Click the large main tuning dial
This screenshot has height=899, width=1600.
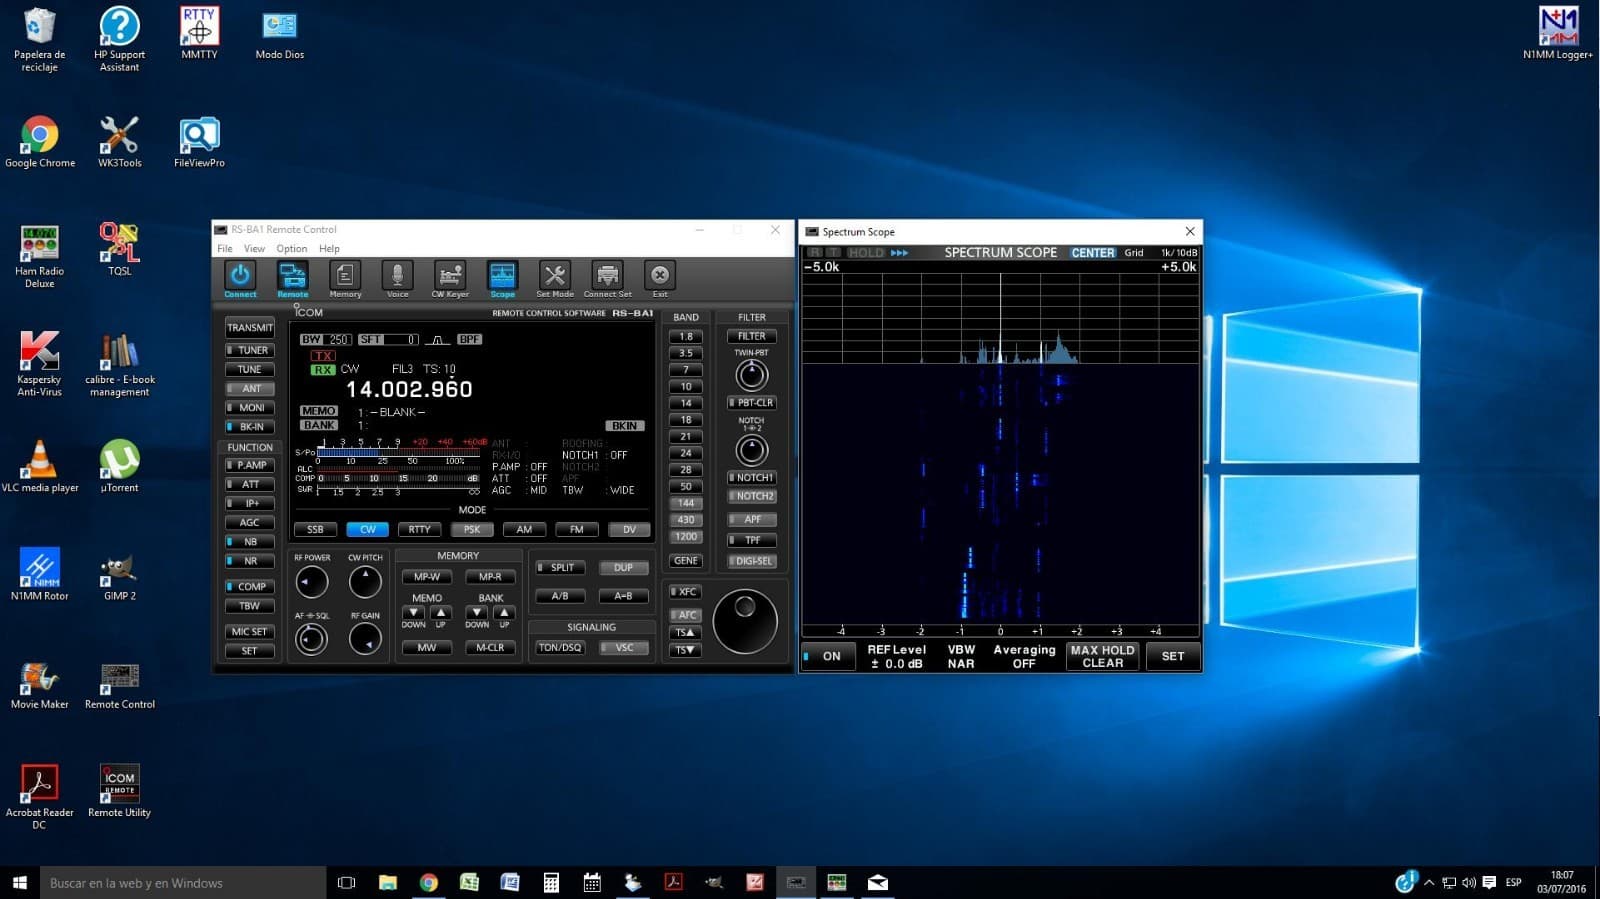pos(745,621)
